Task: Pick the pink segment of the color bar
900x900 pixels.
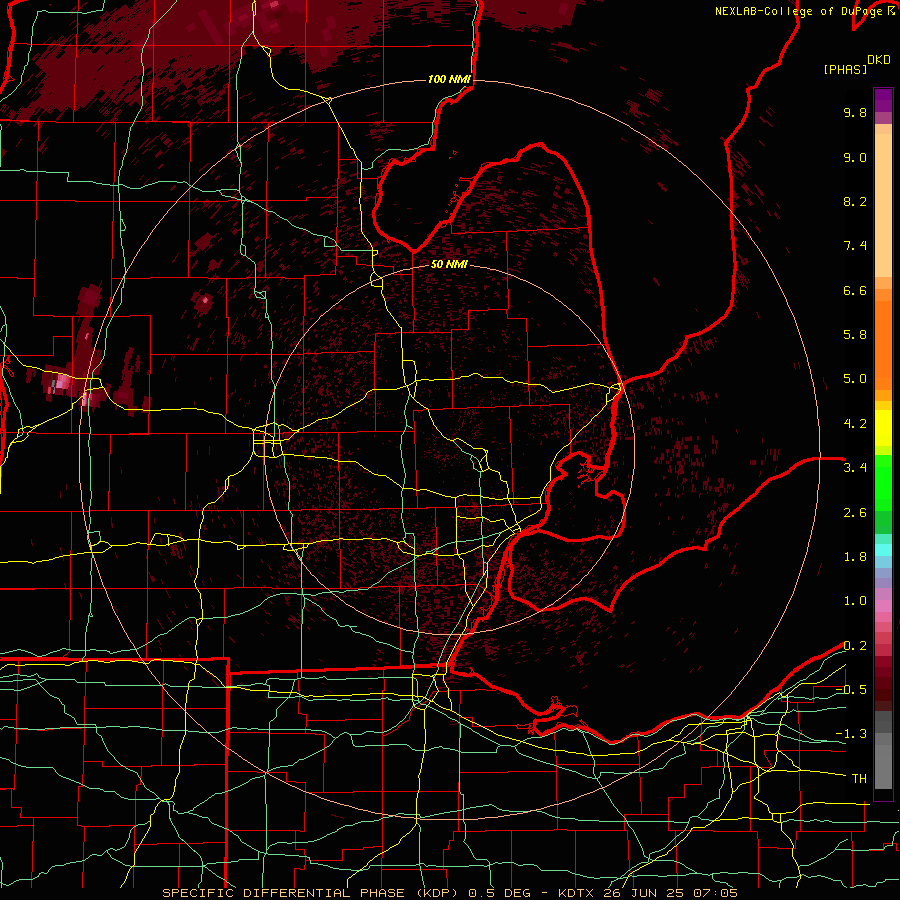Action: tap(883, 606)
